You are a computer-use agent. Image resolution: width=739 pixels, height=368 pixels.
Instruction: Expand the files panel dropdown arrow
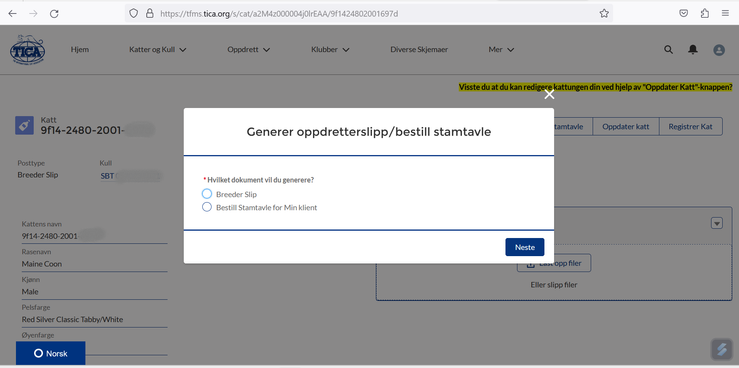click(x=716, y=223)
